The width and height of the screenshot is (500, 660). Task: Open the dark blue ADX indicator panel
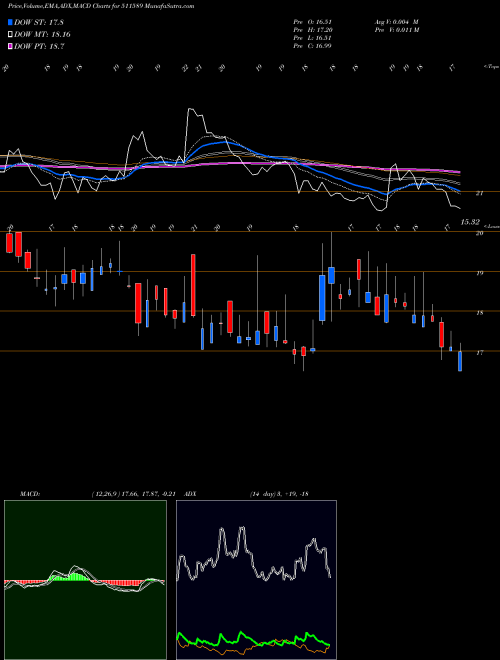coord(256,580)
